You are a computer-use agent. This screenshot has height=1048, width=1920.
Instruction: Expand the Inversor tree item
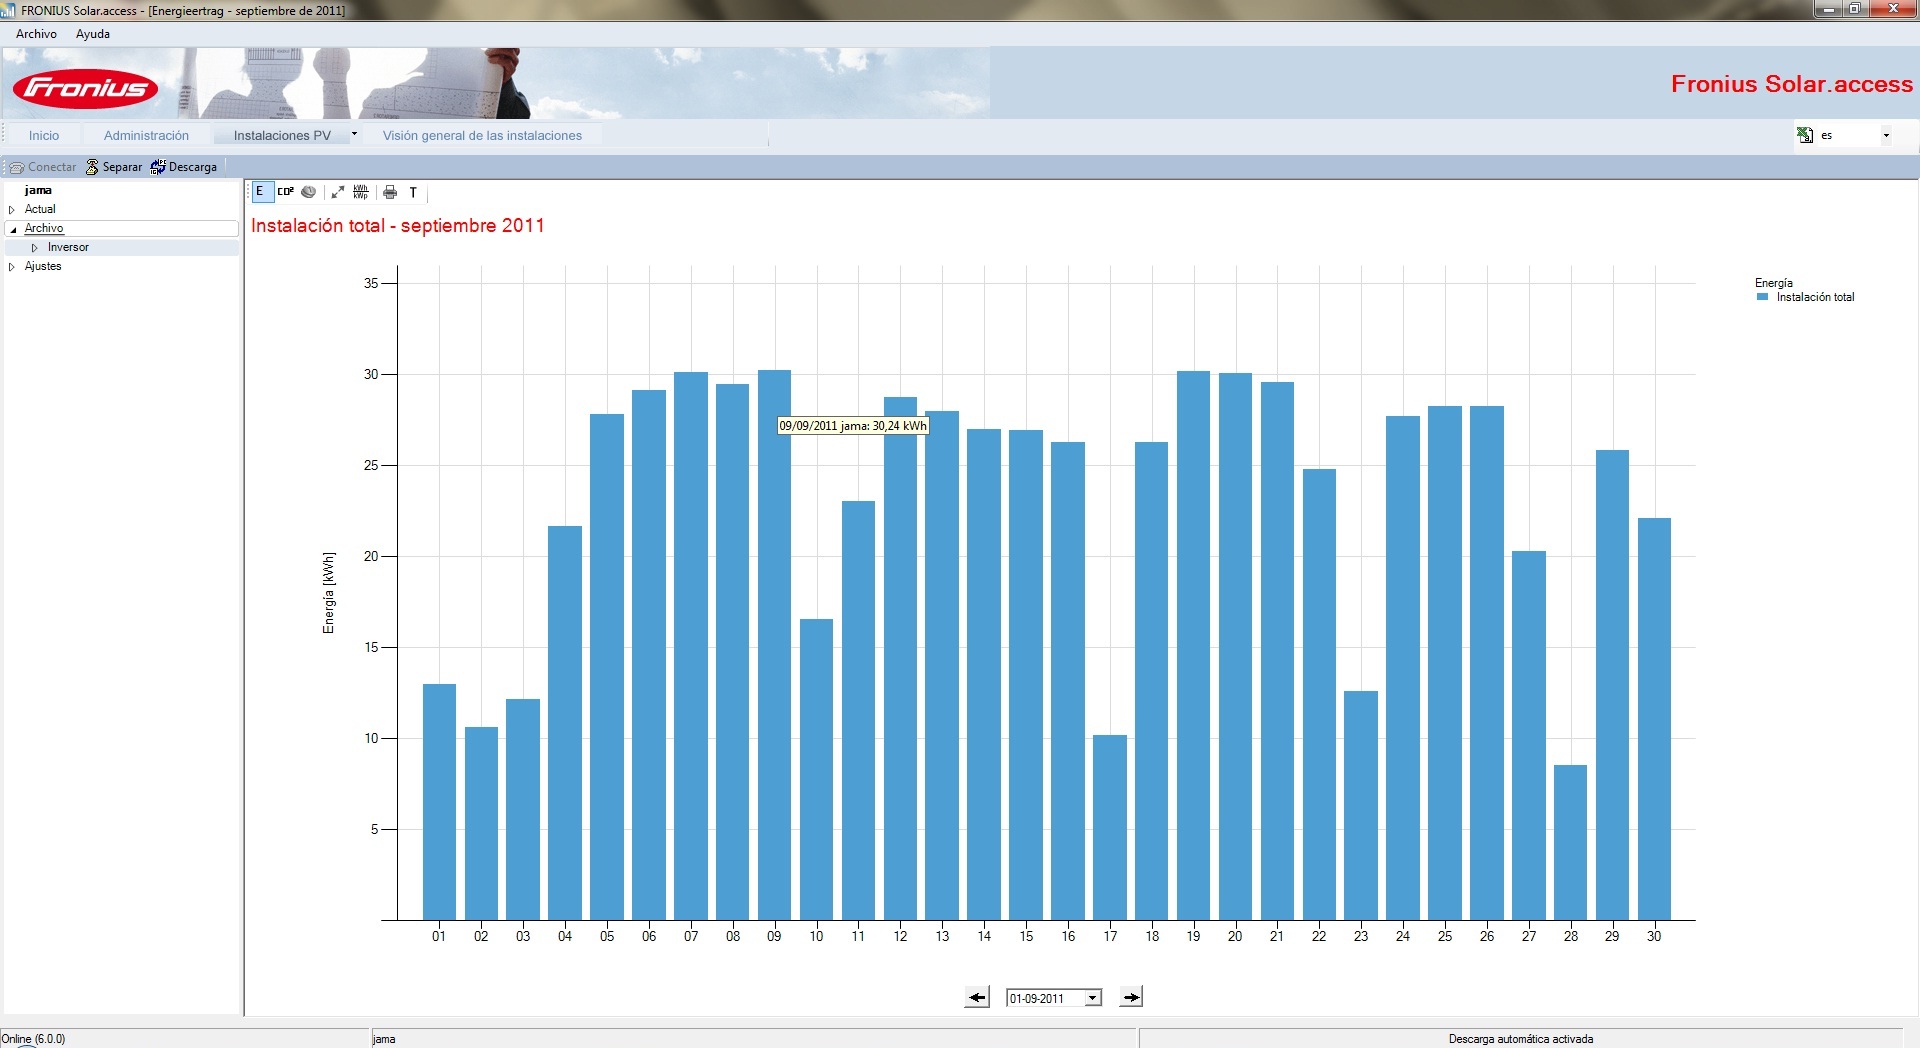click(x=34, y=248)
